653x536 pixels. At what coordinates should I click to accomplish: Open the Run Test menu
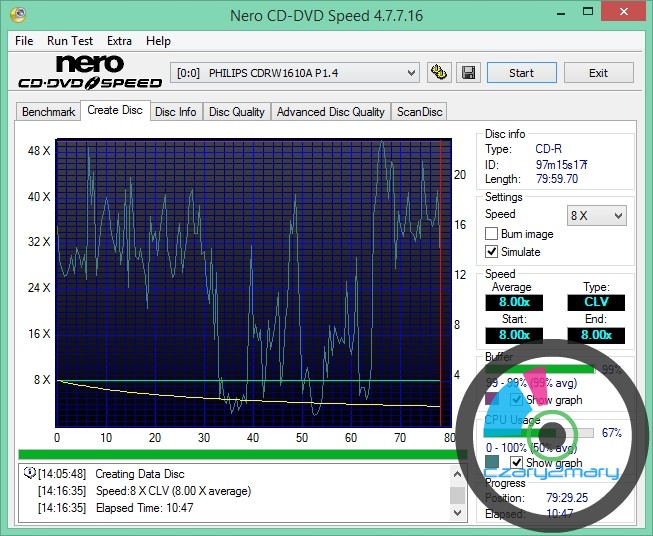(x=70, y=41)
